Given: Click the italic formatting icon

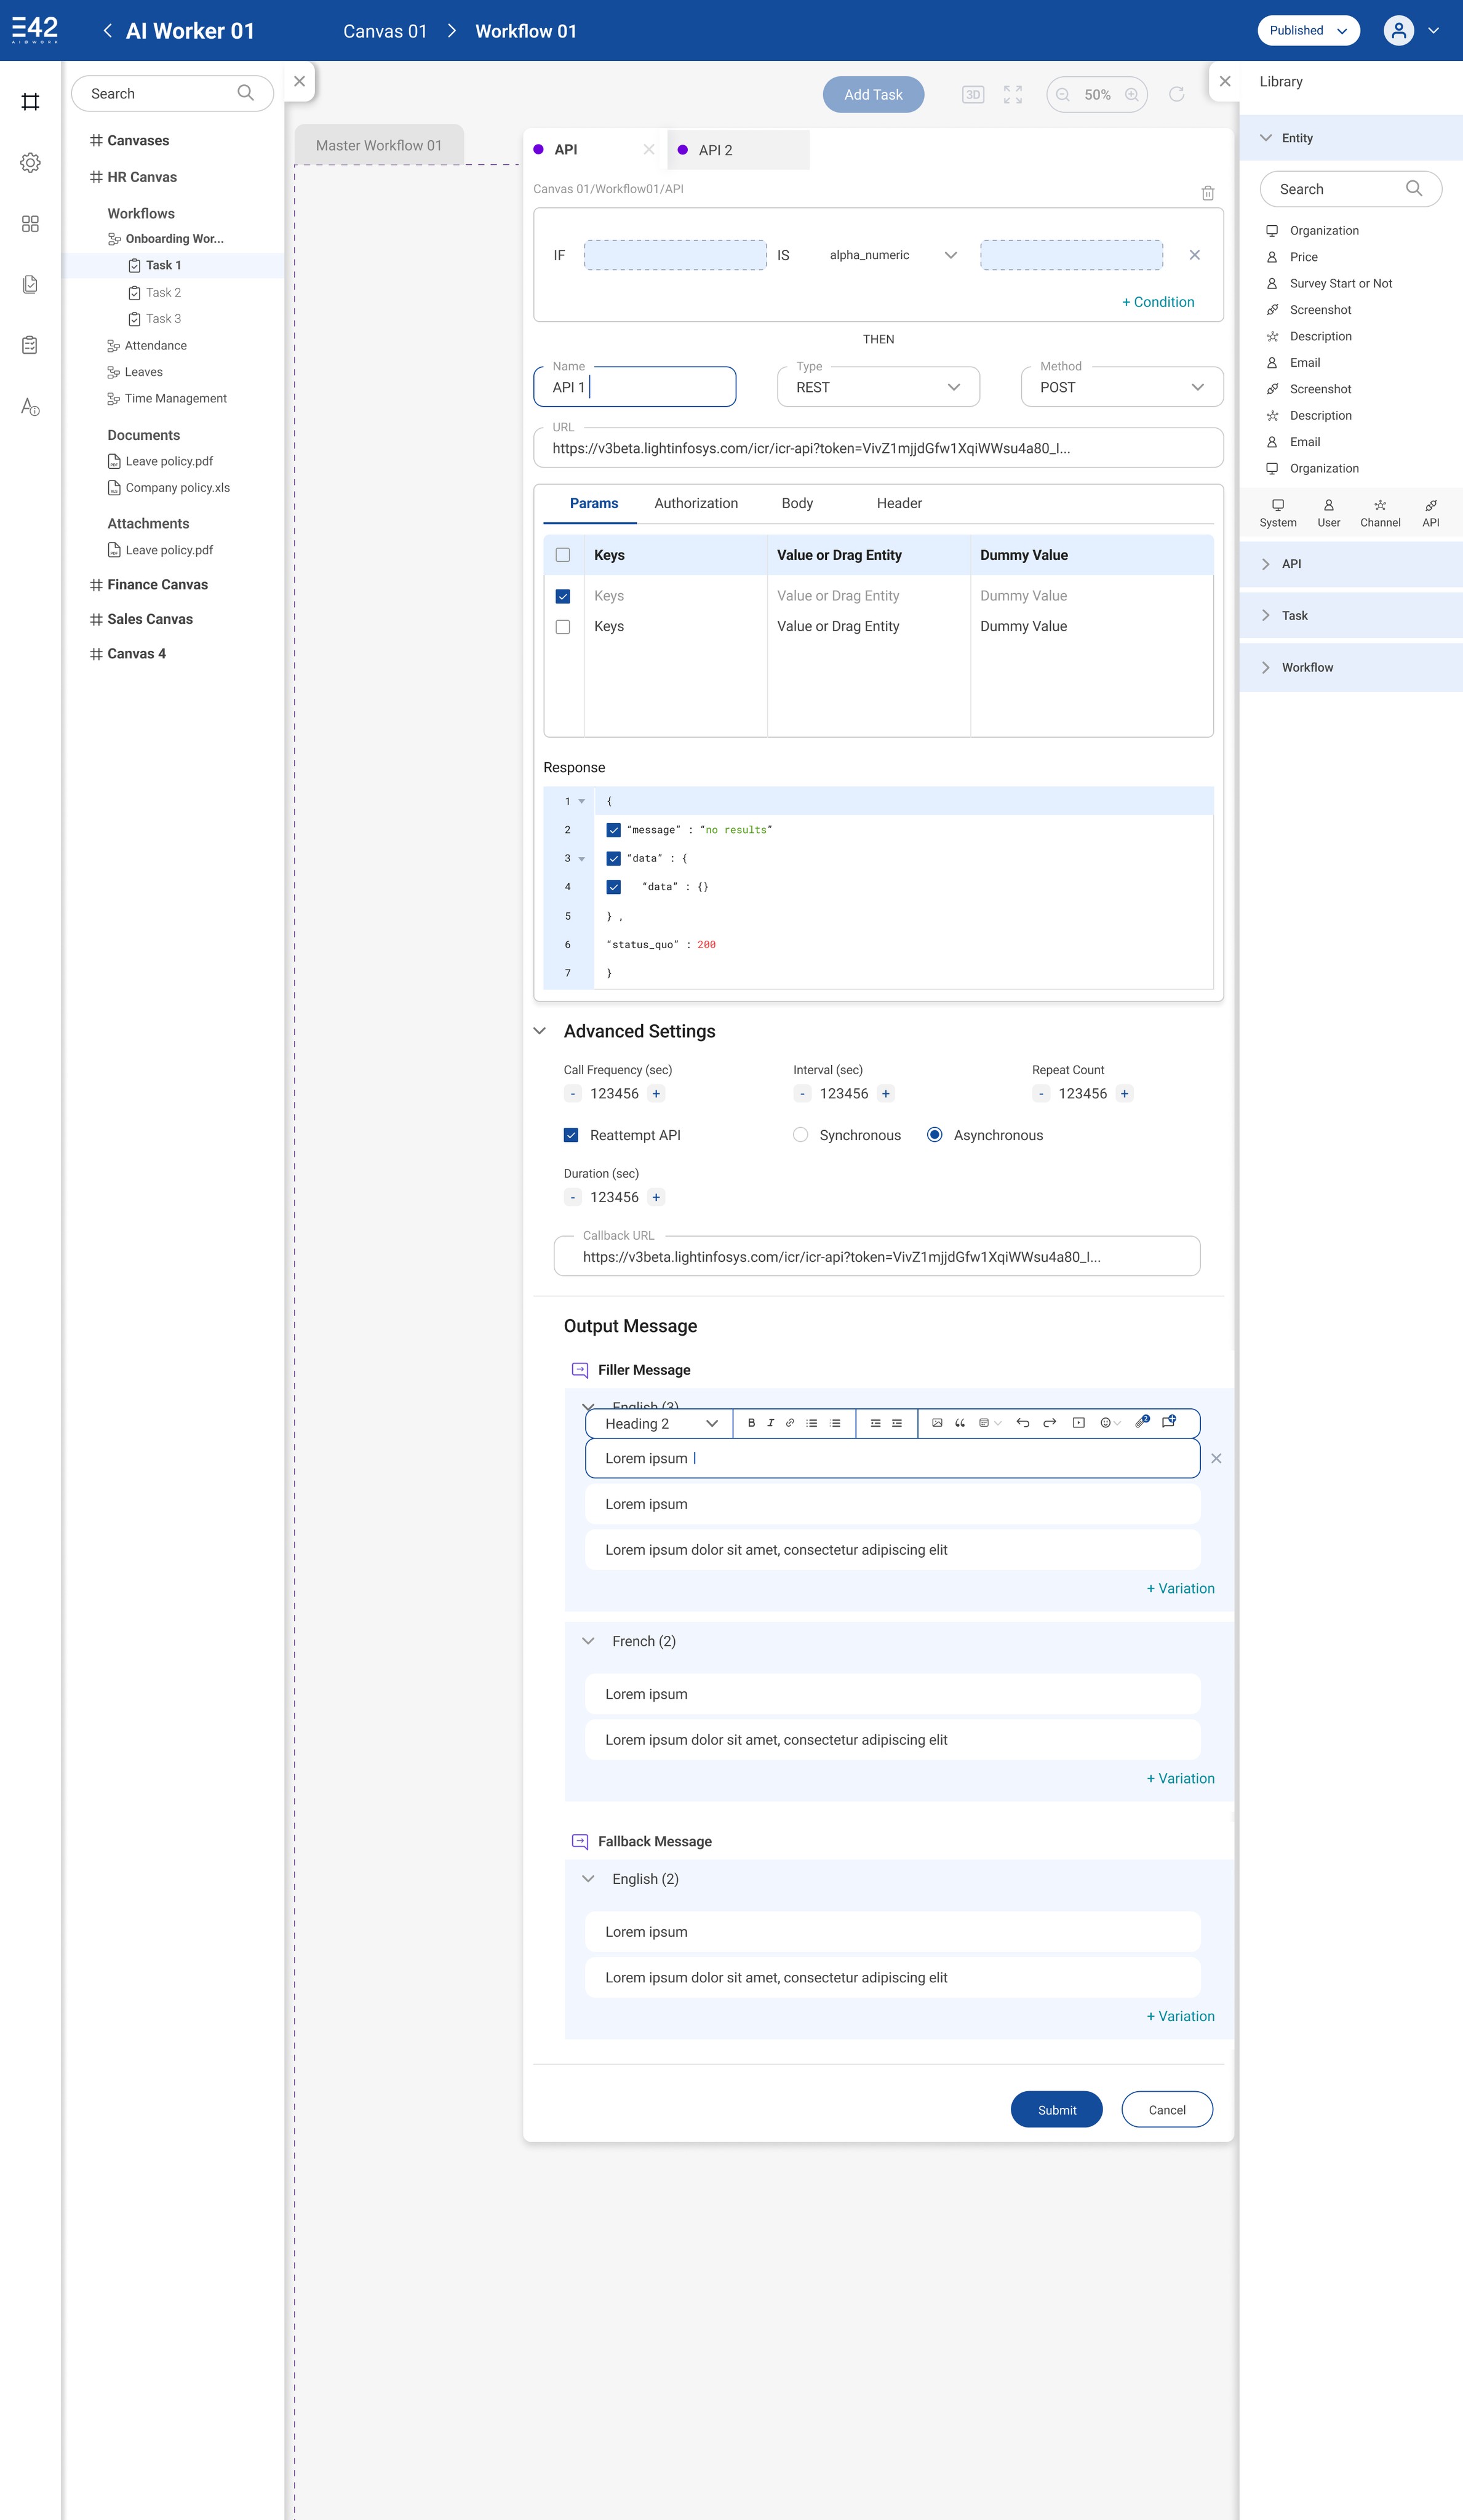Looking at the screenshot, I should pyautogui.click(x=770, y=1423).
